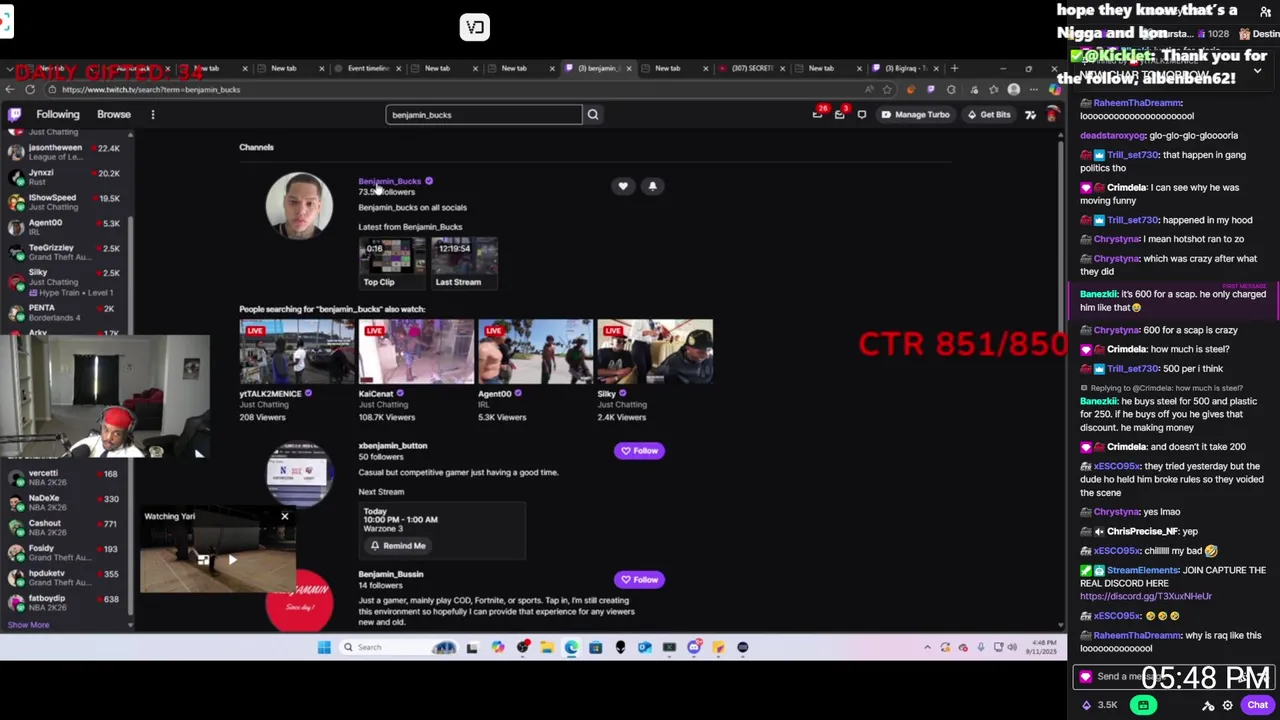Open the Following page
Screen dimensions: 1280x720
[58, 114]
